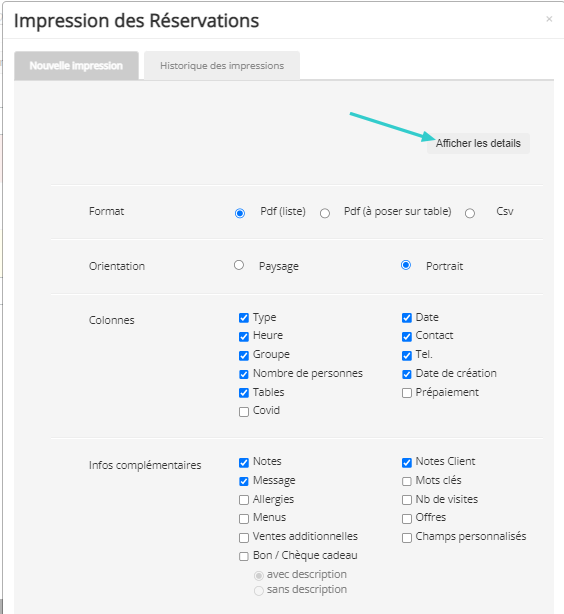The width and height of the screenshot is (564, 614).
Task: Check the Ventes additionnelles option
Action: (244, 538)
